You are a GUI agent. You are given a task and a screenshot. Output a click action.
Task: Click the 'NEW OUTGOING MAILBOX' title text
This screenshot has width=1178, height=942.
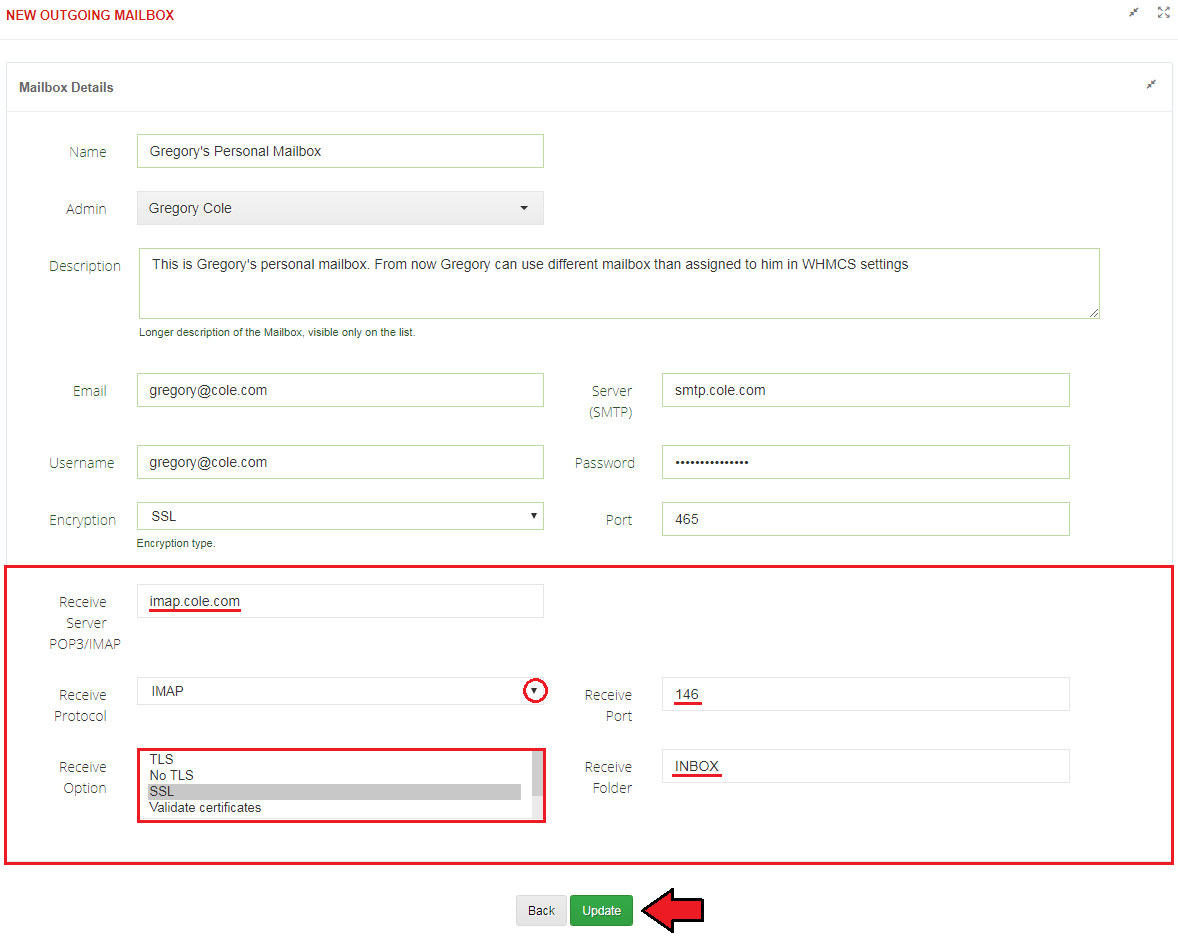[x=90, y=15]
